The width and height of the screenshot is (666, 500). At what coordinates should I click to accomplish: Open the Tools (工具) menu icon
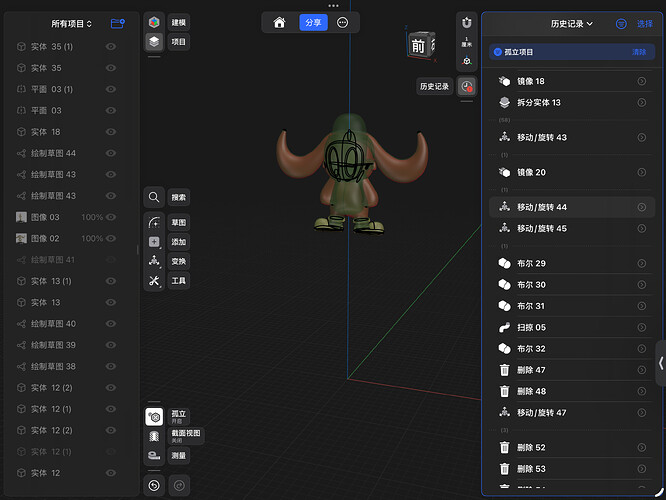[x=154, y=281]
